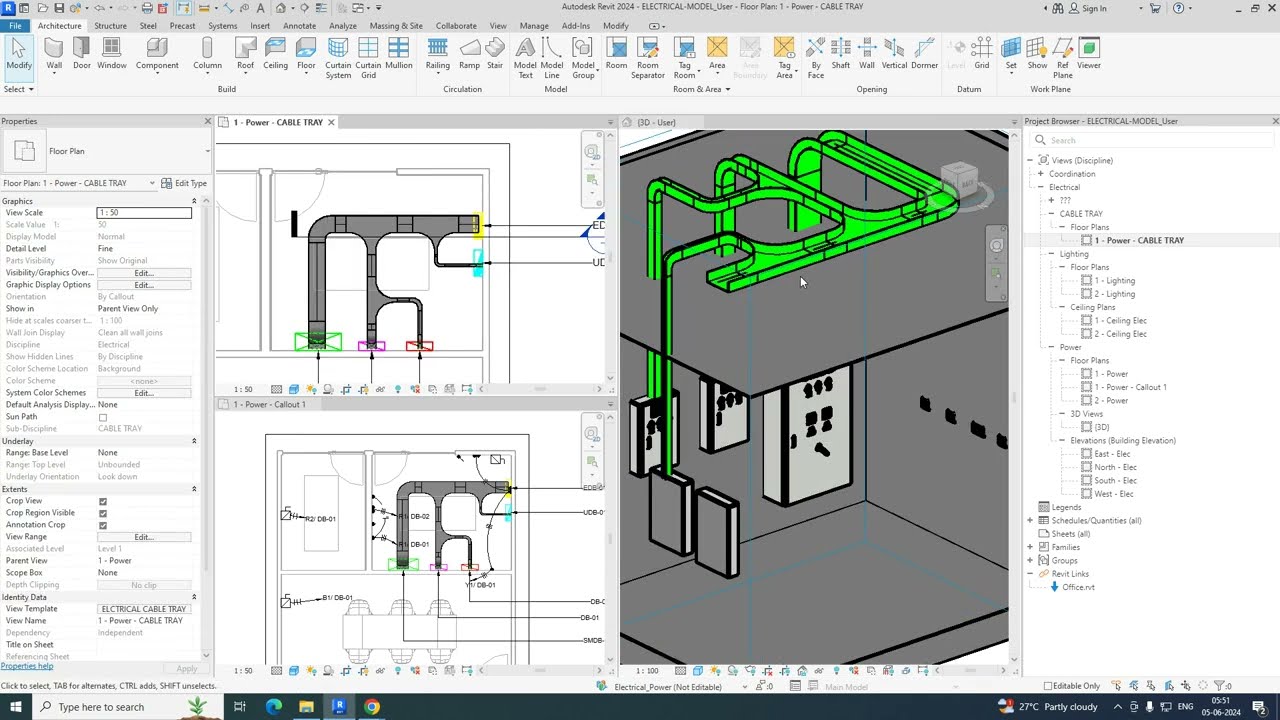Toggle the Crop View checkbox
This screenshot has height=720, width=1280.
103,501
